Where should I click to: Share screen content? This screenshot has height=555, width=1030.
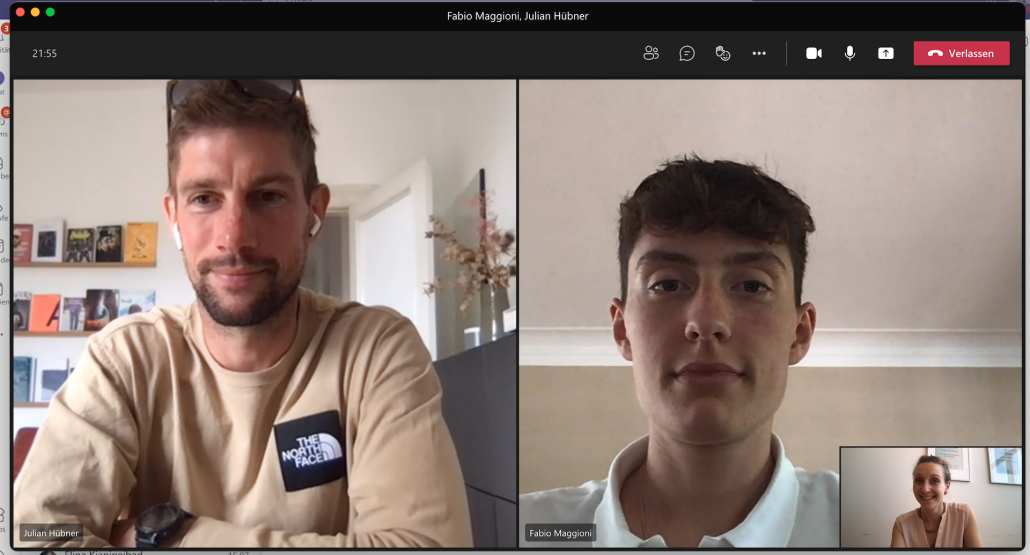pos(885,53)
